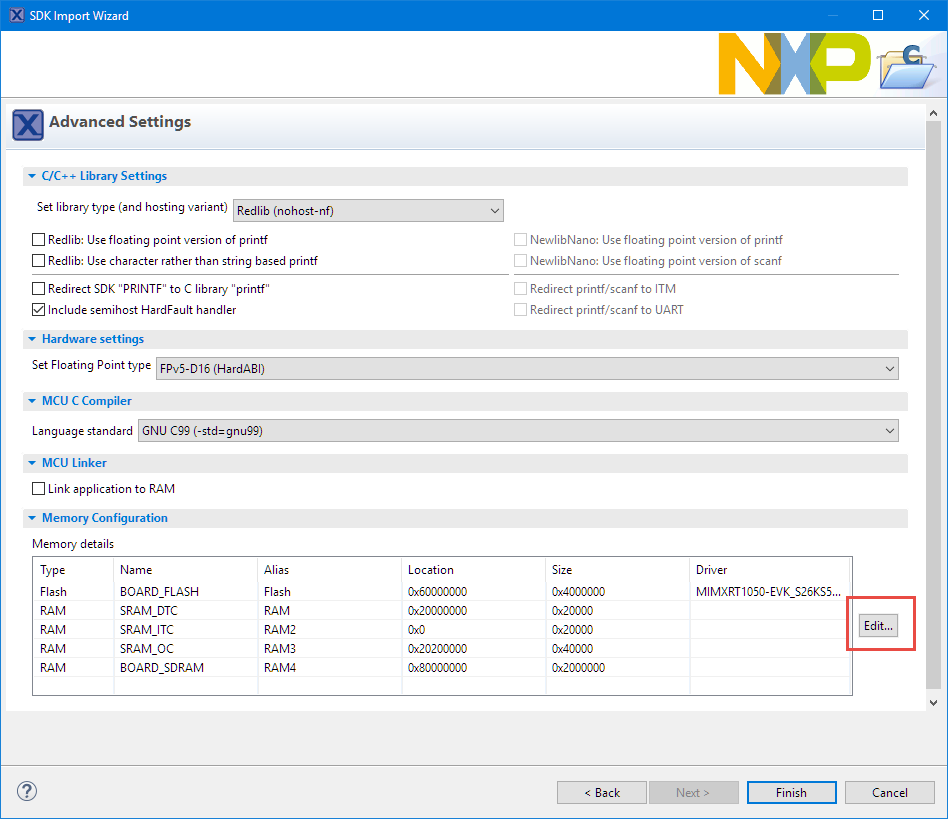Screen dimensions: 948x819
Task: Collapse the C/C++ Library Settings section
Action: [x=32, y=176]
